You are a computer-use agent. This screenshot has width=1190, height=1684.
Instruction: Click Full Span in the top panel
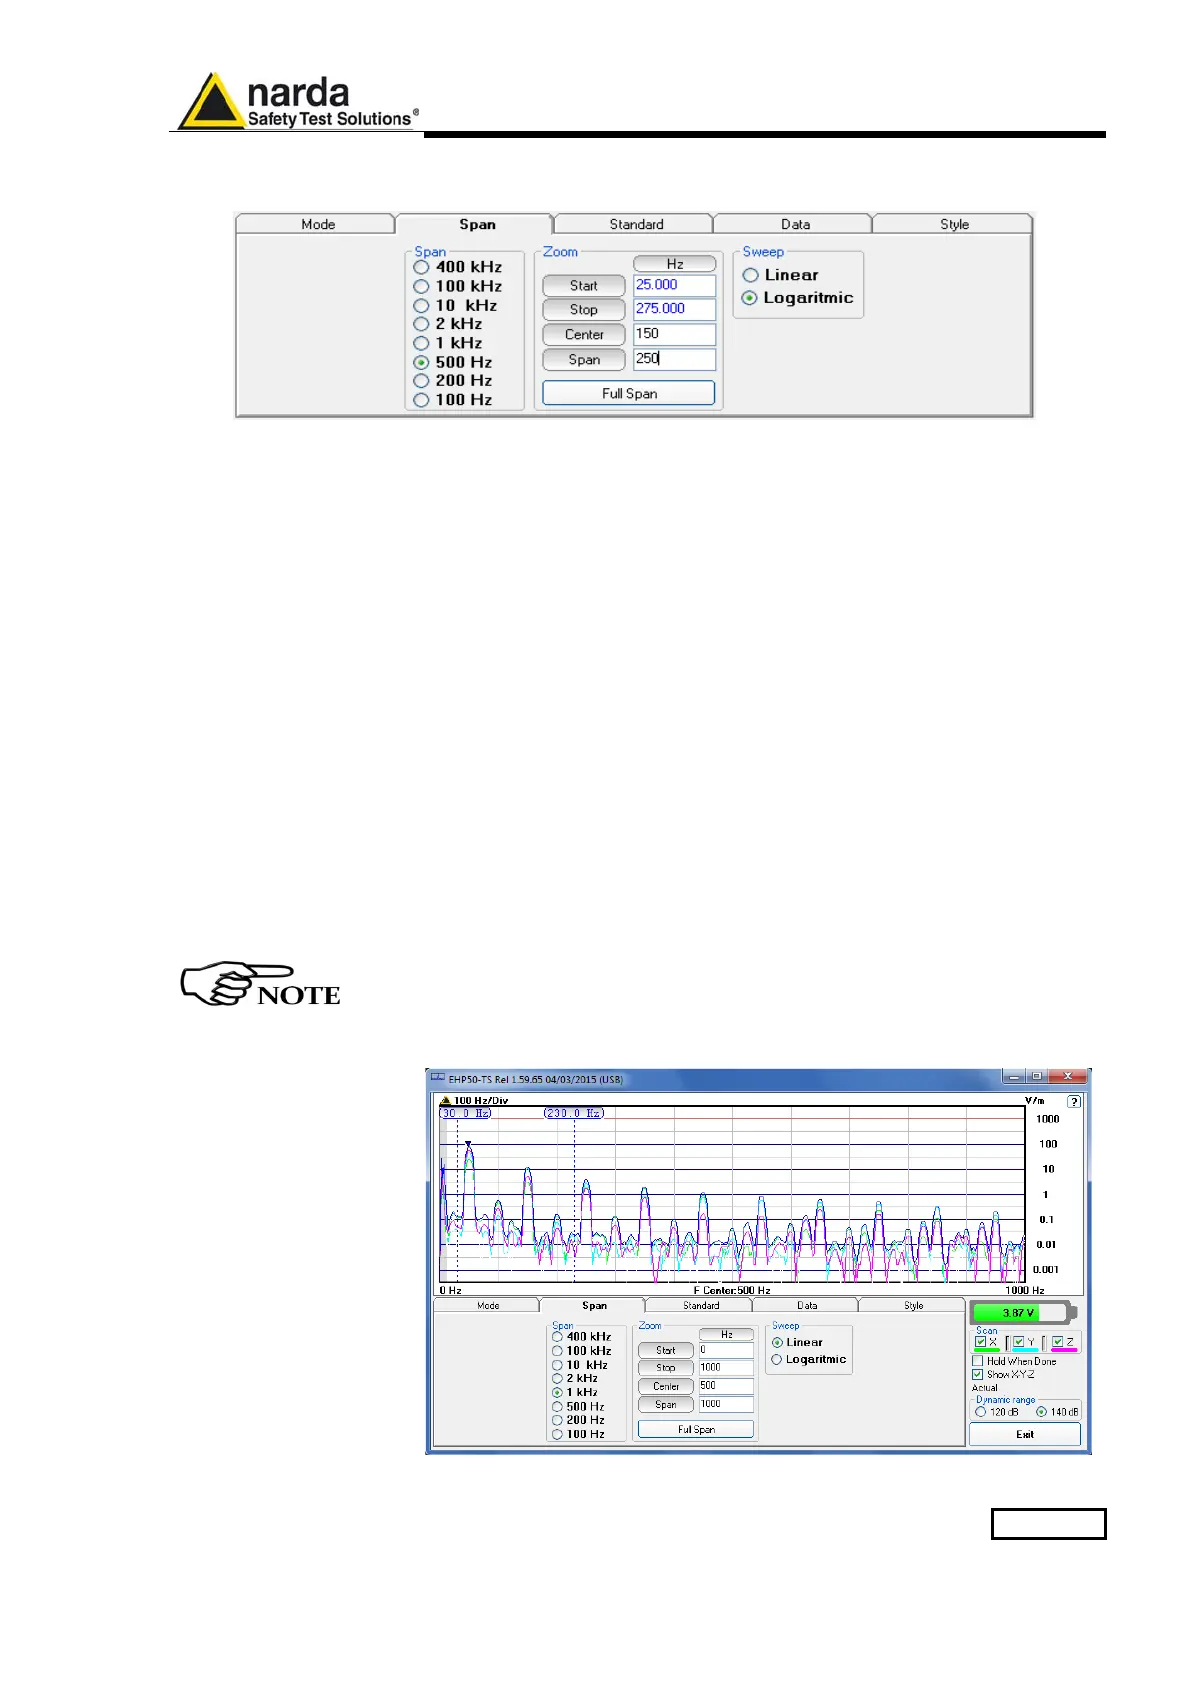(x=629, y=393)
